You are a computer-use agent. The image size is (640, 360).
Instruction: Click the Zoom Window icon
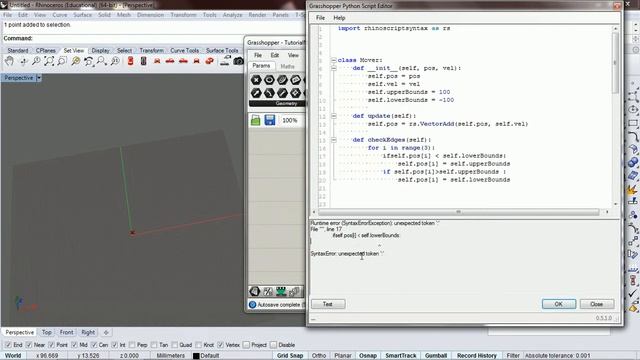click(x=62, y=61)
